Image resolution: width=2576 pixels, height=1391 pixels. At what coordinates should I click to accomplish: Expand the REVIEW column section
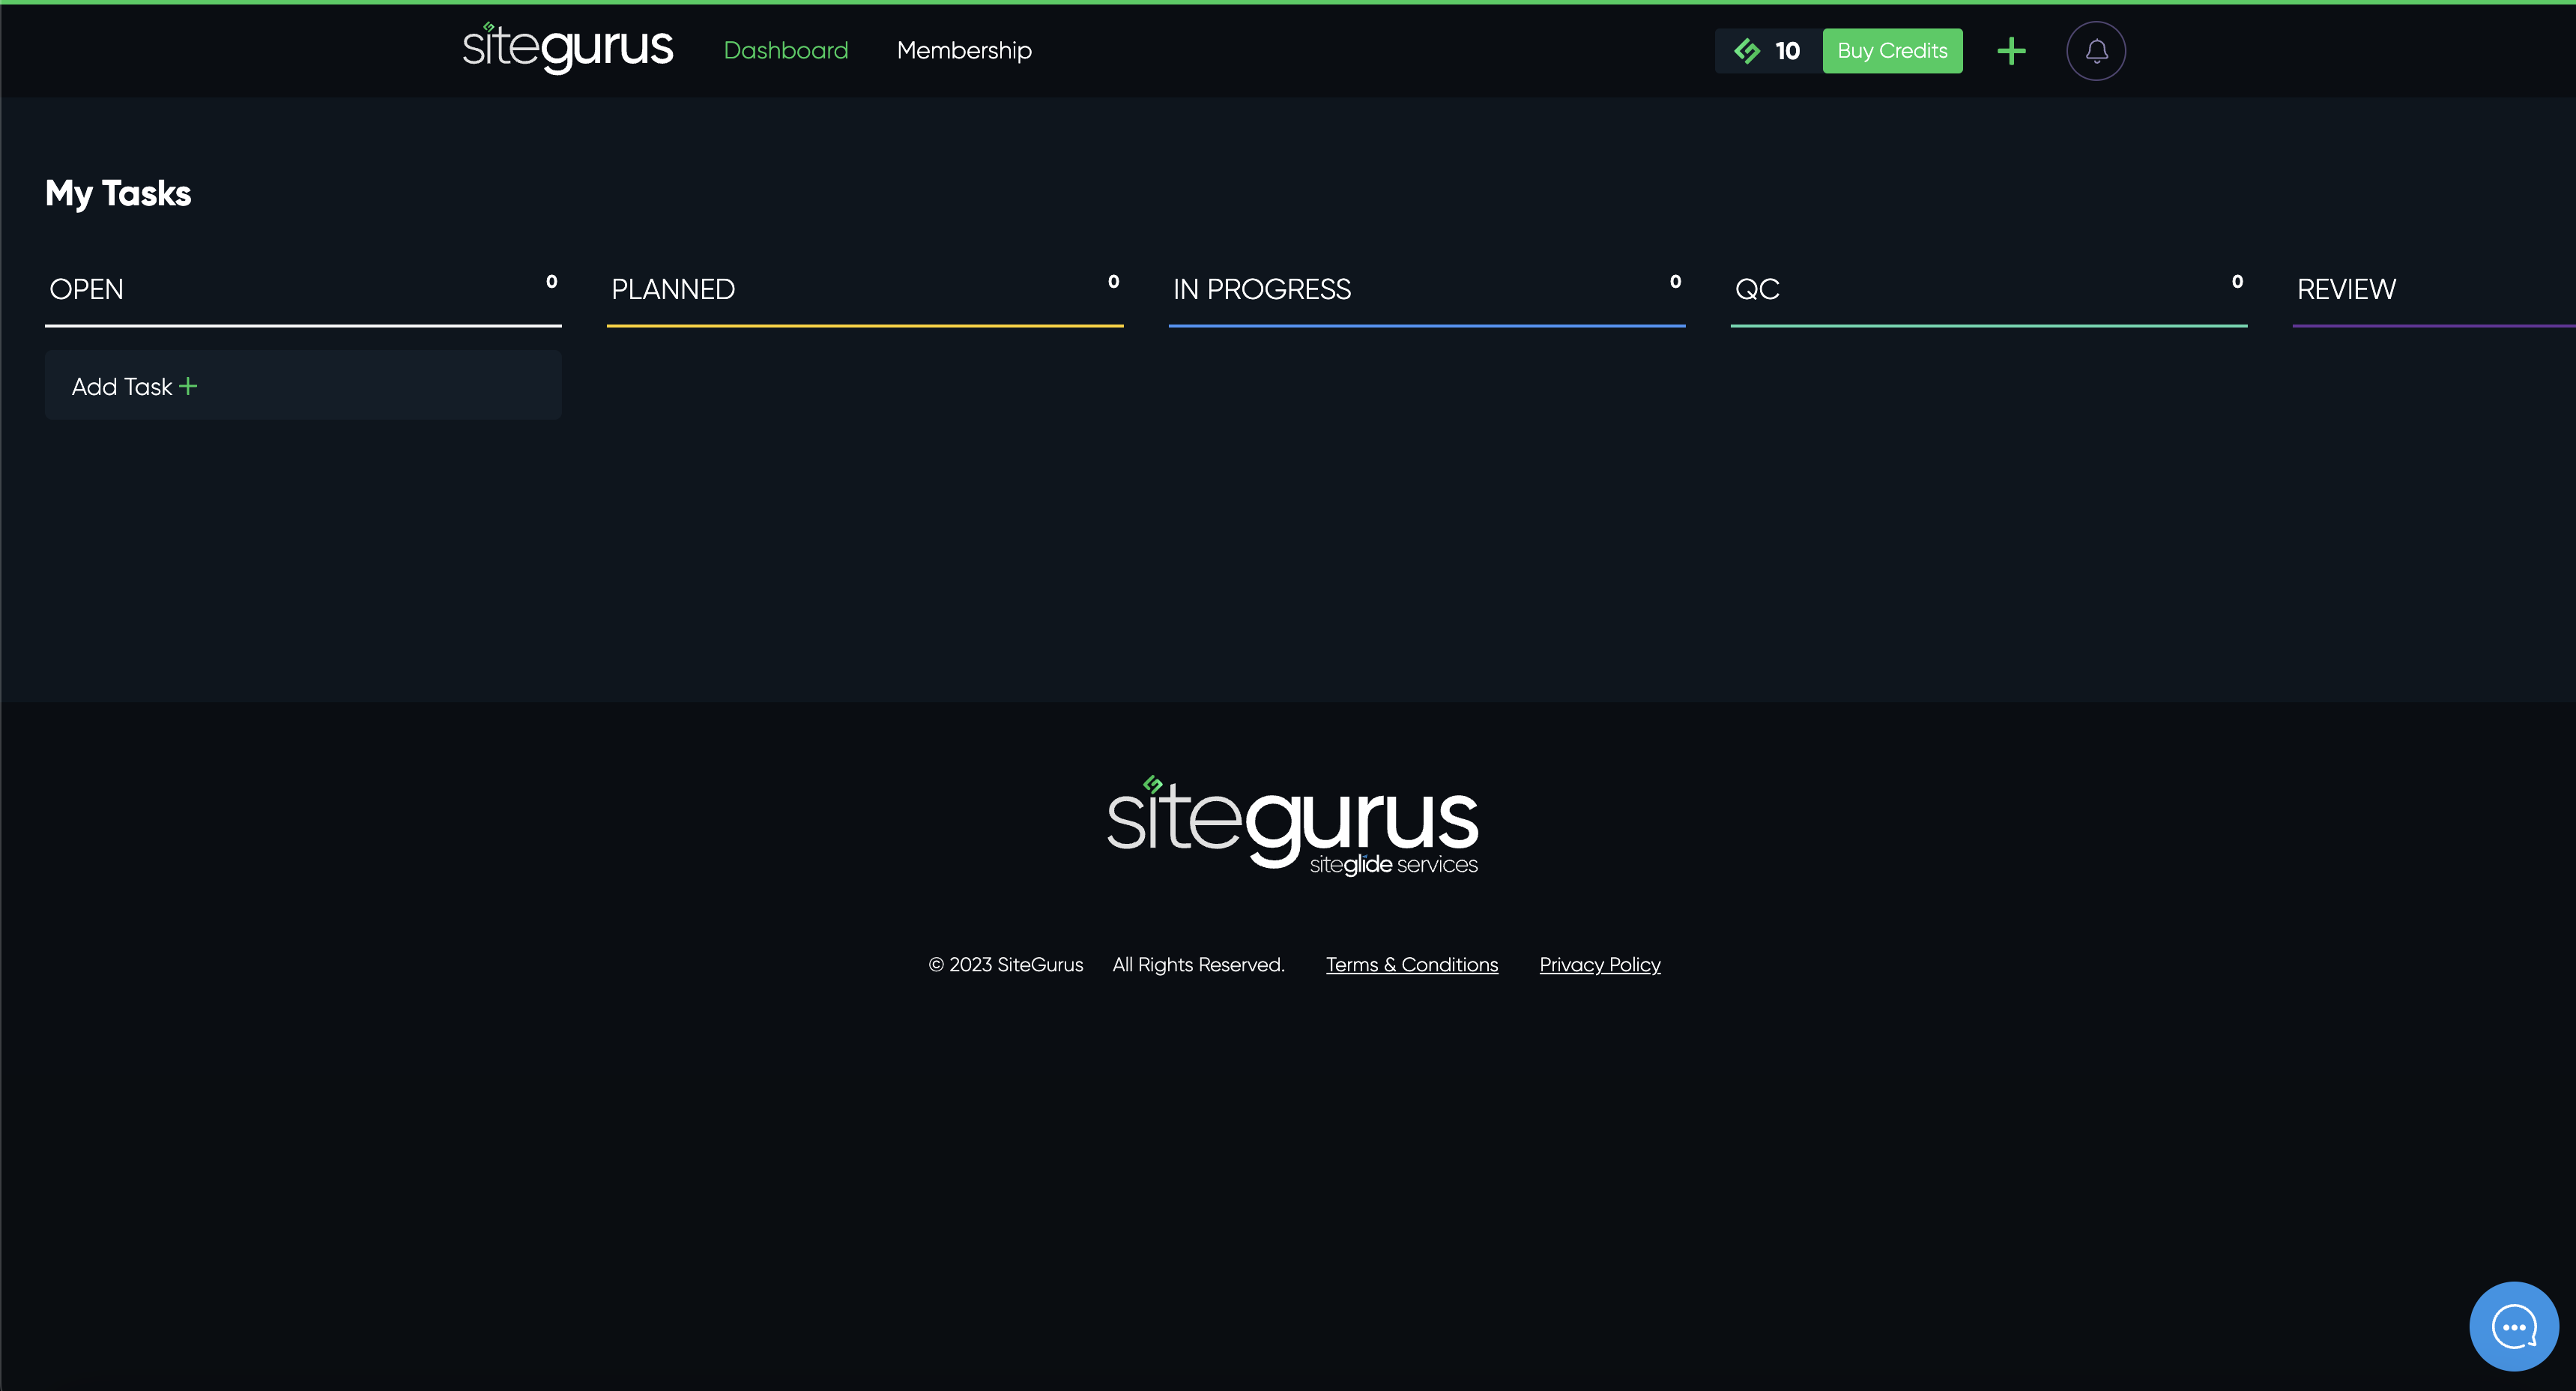pos(2347,288)
